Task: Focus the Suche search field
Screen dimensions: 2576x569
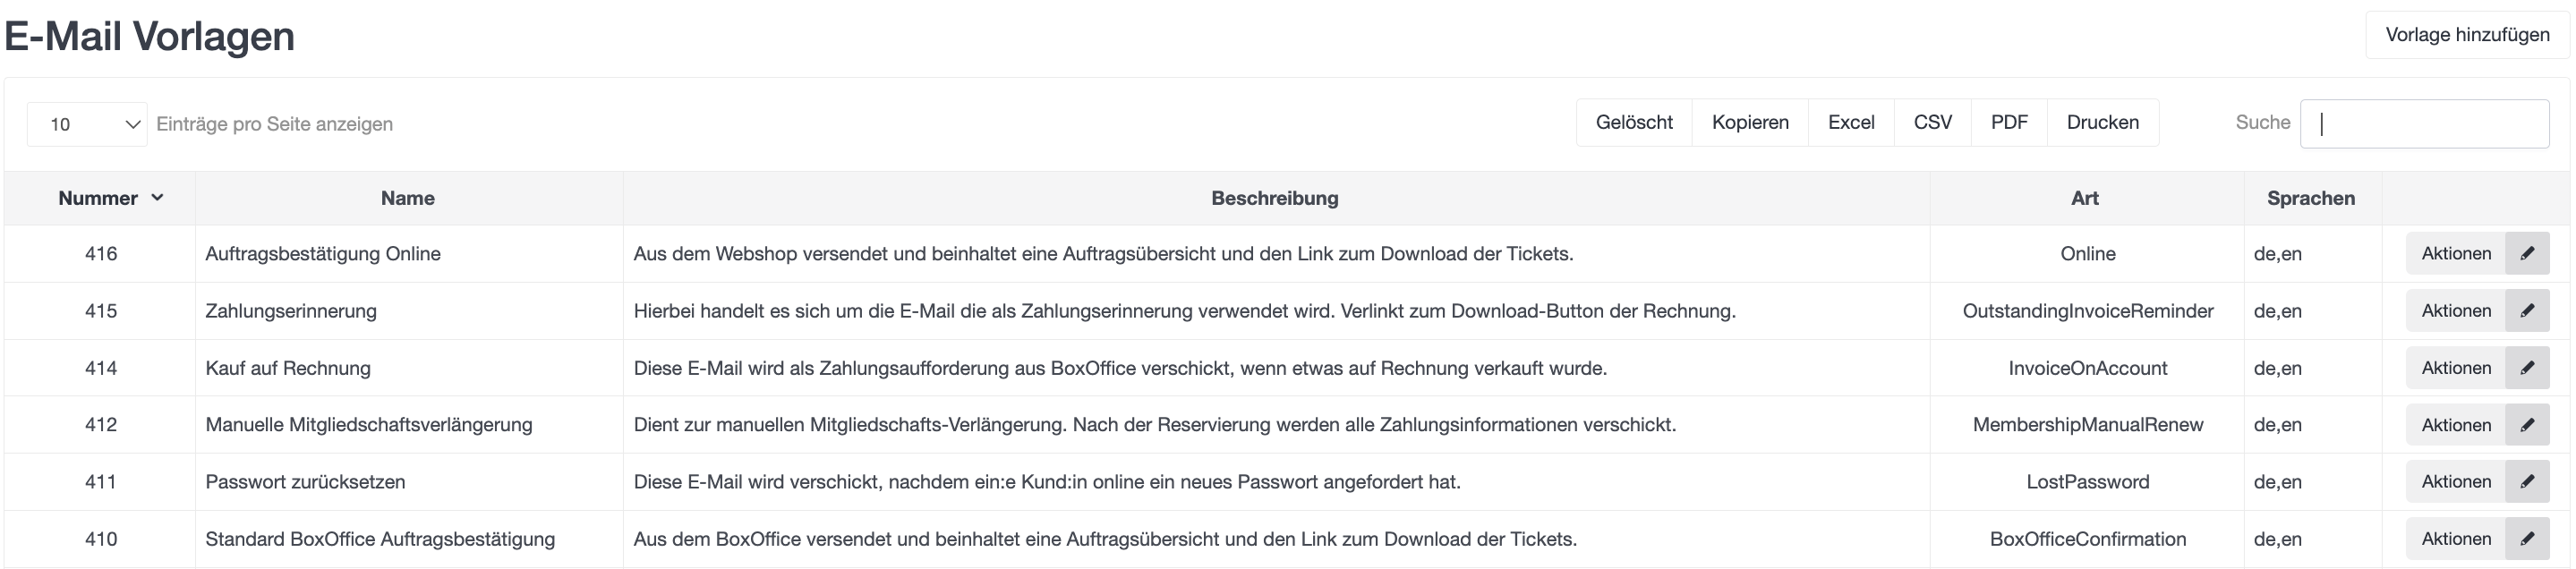Action: tap(2424, 124)
